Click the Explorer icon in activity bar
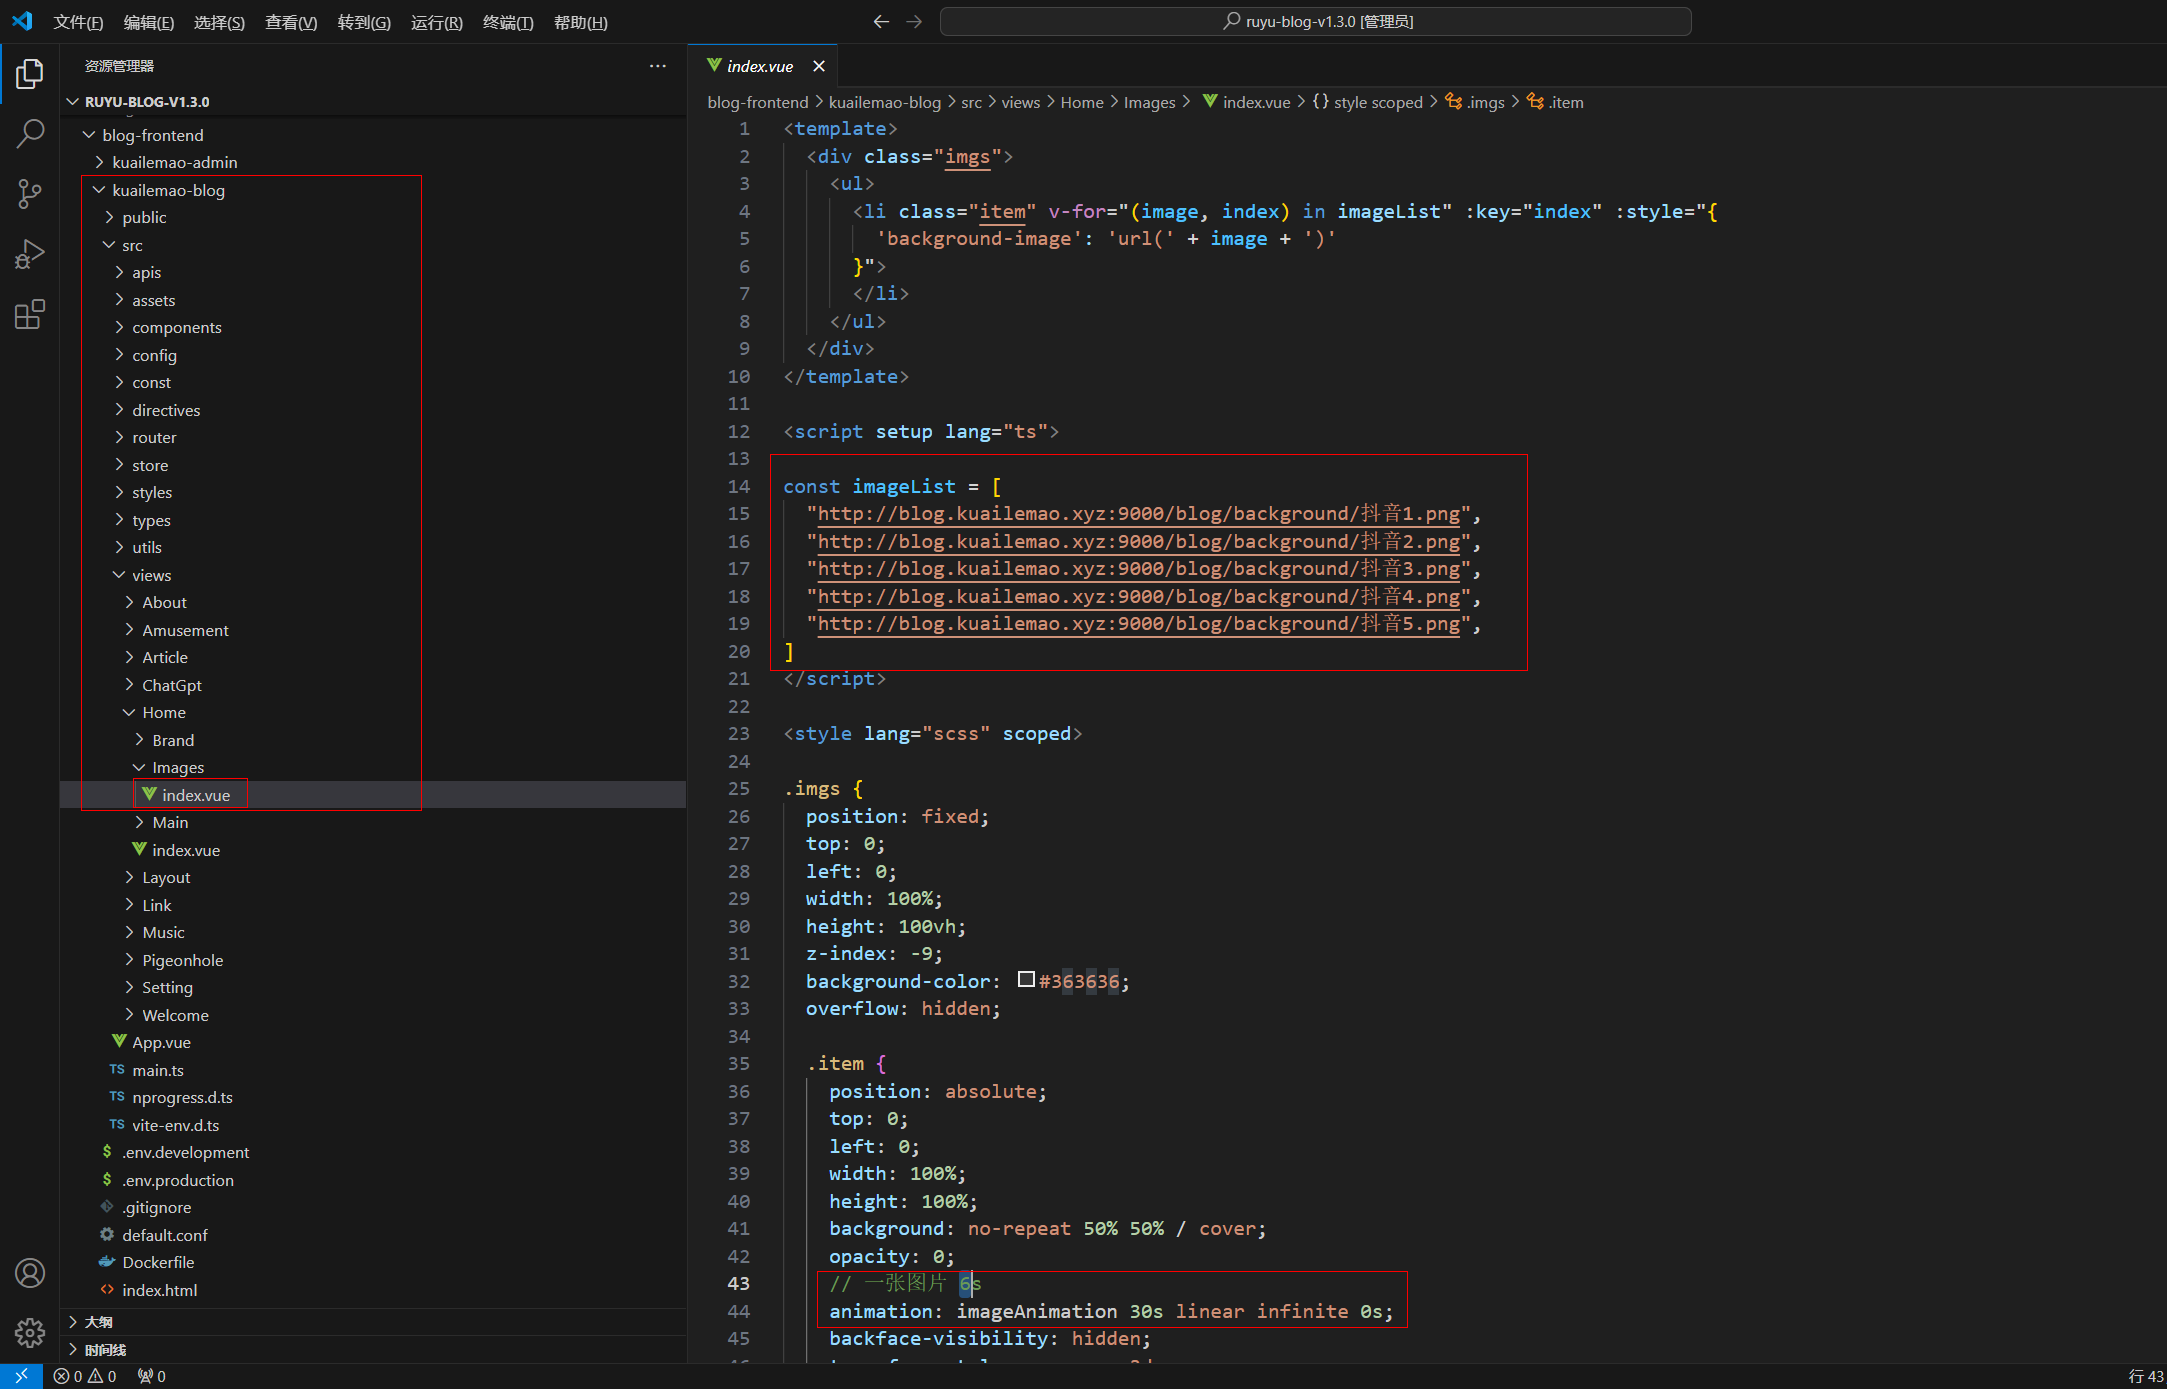The image size is (2167, 1389). 30,68
